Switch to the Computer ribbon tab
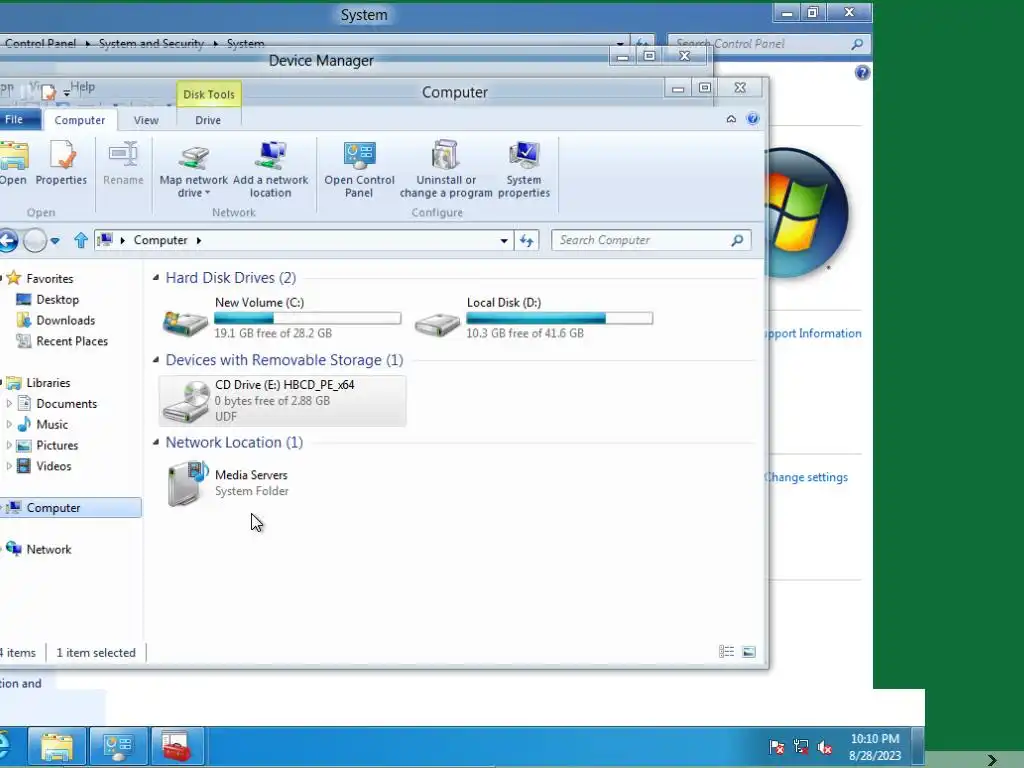 coord(80,120)
